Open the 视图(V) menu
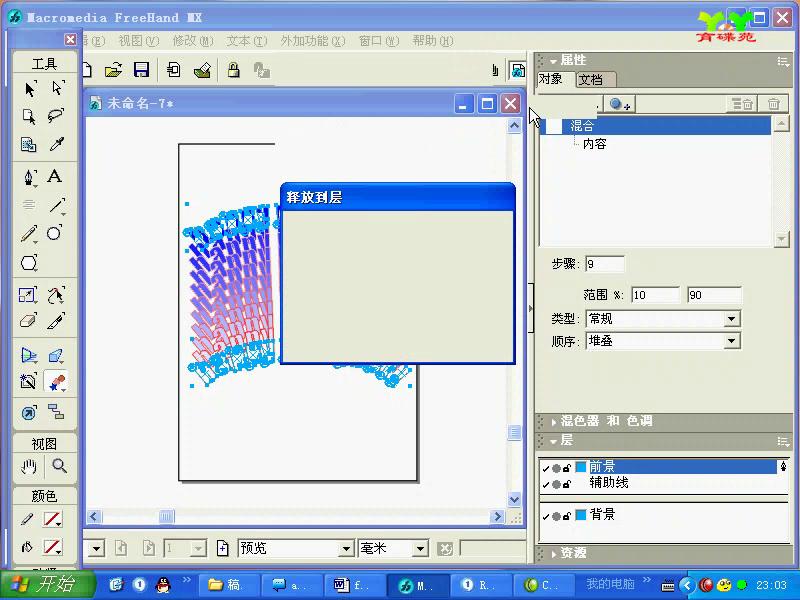Viewport: 800px width, 600px height. pyautogui.click(x=139, y=41)
